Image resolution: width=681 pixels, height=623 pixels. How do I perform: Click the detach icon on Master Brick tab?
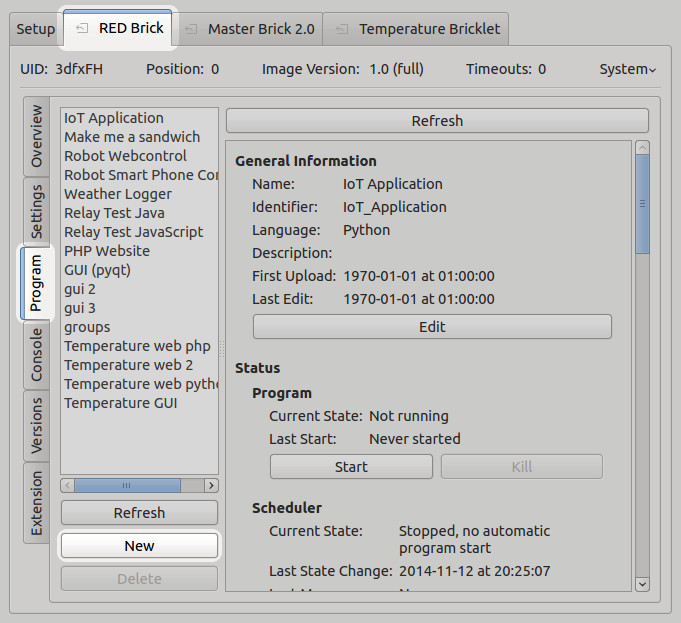[191, 29]
